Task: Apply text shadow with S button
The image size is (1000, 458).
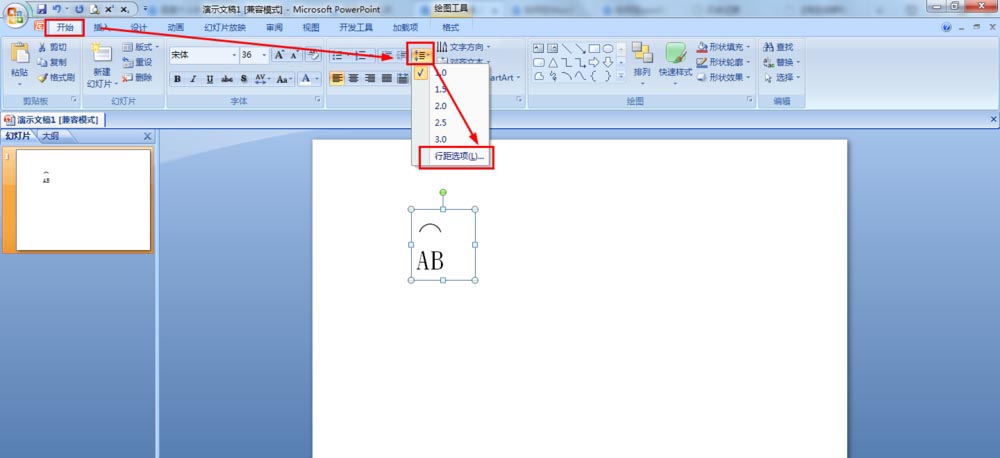Action: [x=243, y=79]
